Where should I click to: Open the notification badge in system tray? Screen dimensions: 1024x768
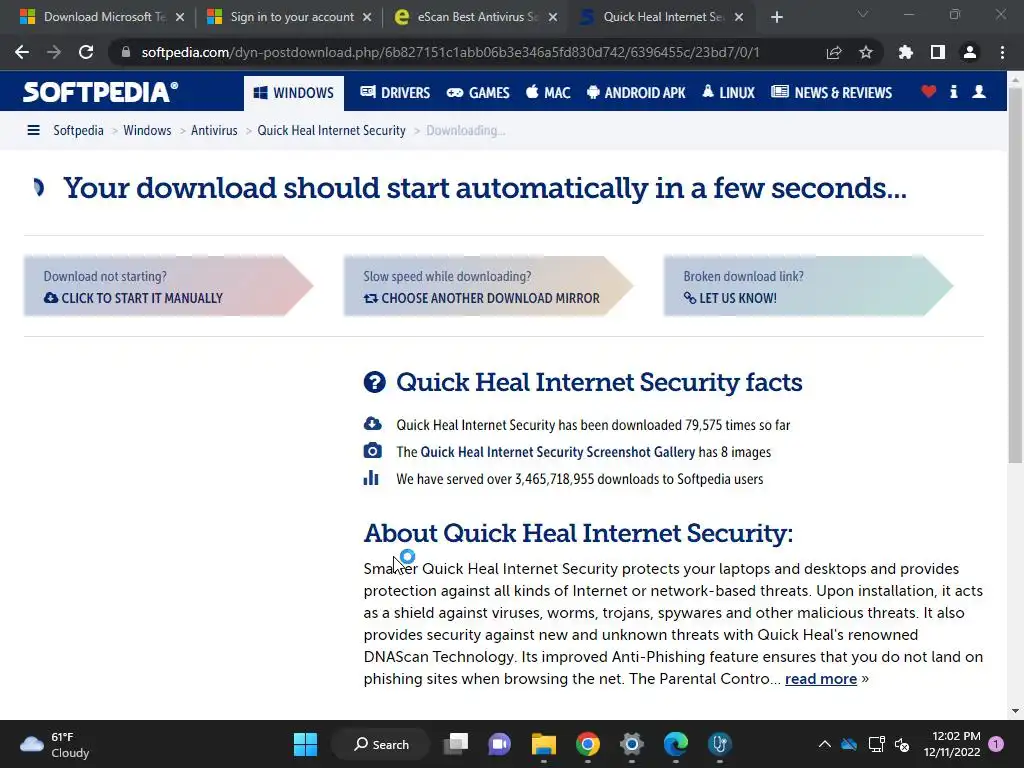click(x=996, y=744)
